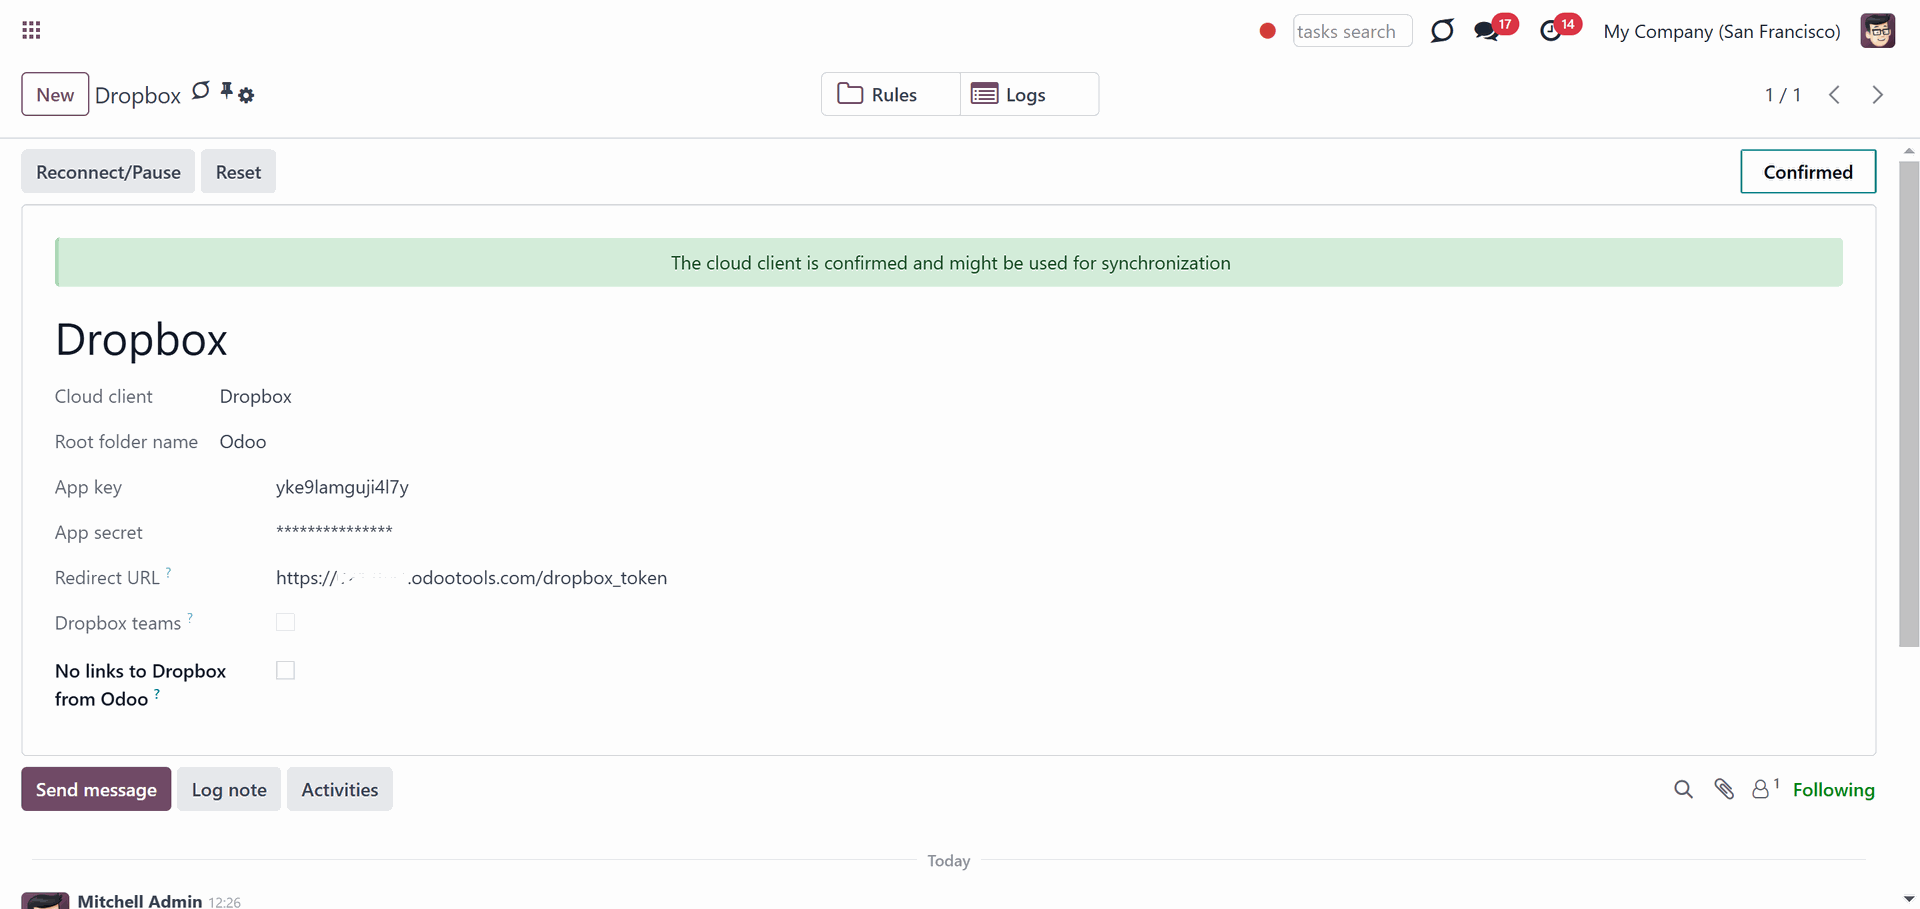This screenshot has height=909, width=1920.
Task: Click the Reset button
Action: pyautogui.click(x=238, y=172)
